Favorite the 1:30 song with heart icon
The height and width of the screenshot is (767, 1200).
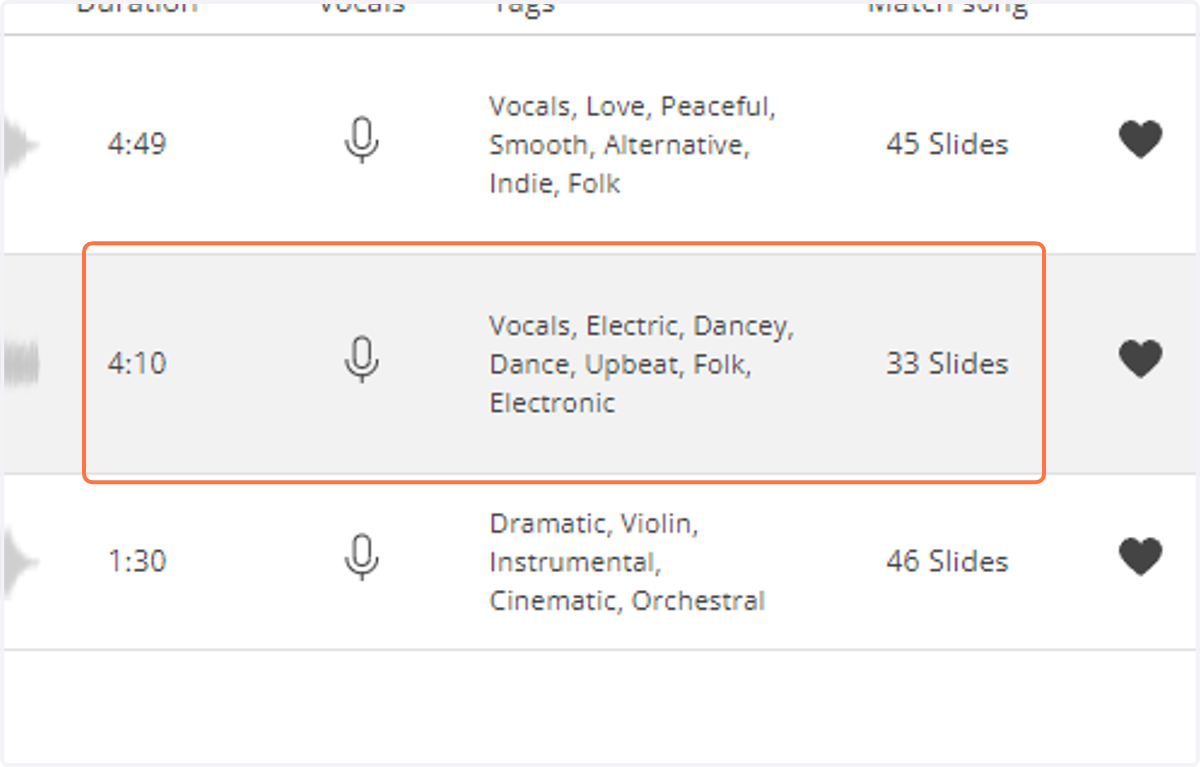coord(1140,557)
